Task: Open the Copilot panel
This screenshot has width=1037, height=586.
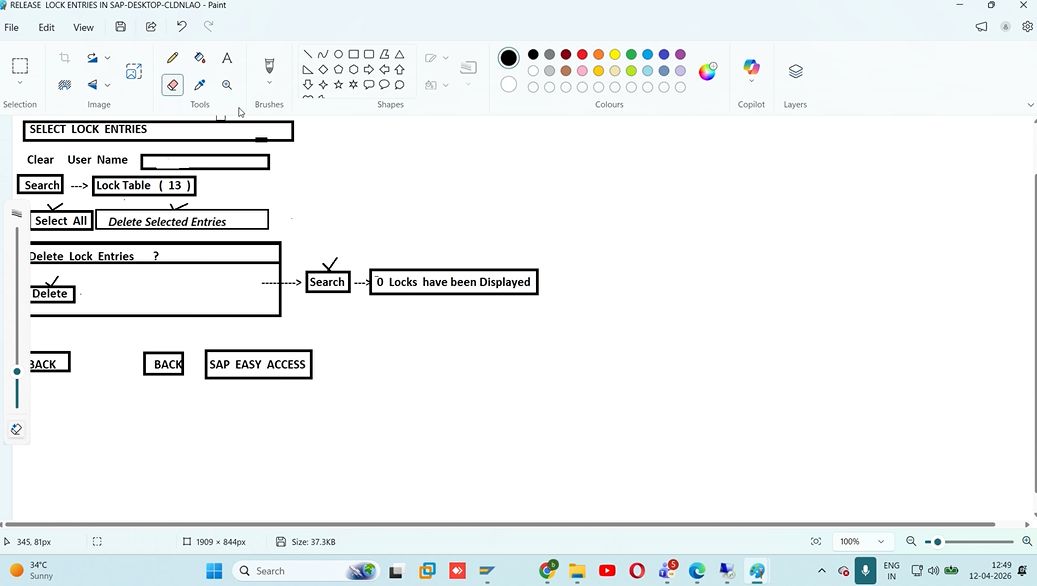Action: click(x=751, y=69)
